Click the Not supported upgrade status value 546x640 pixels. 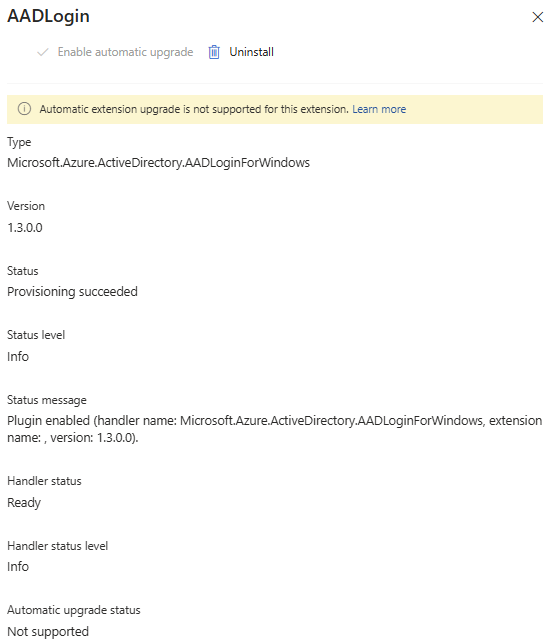tap(48, 631)
